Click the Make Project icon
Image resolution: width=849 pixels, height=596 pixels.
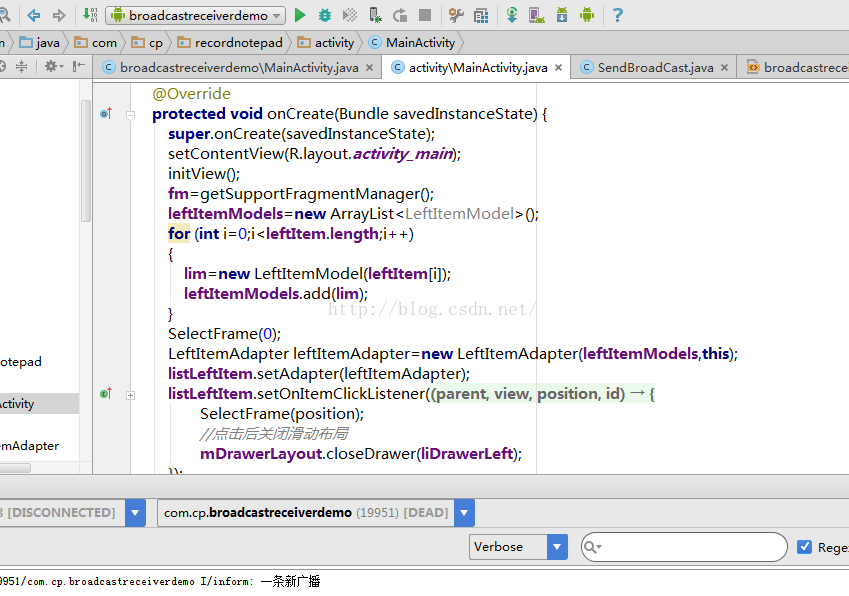90,15
